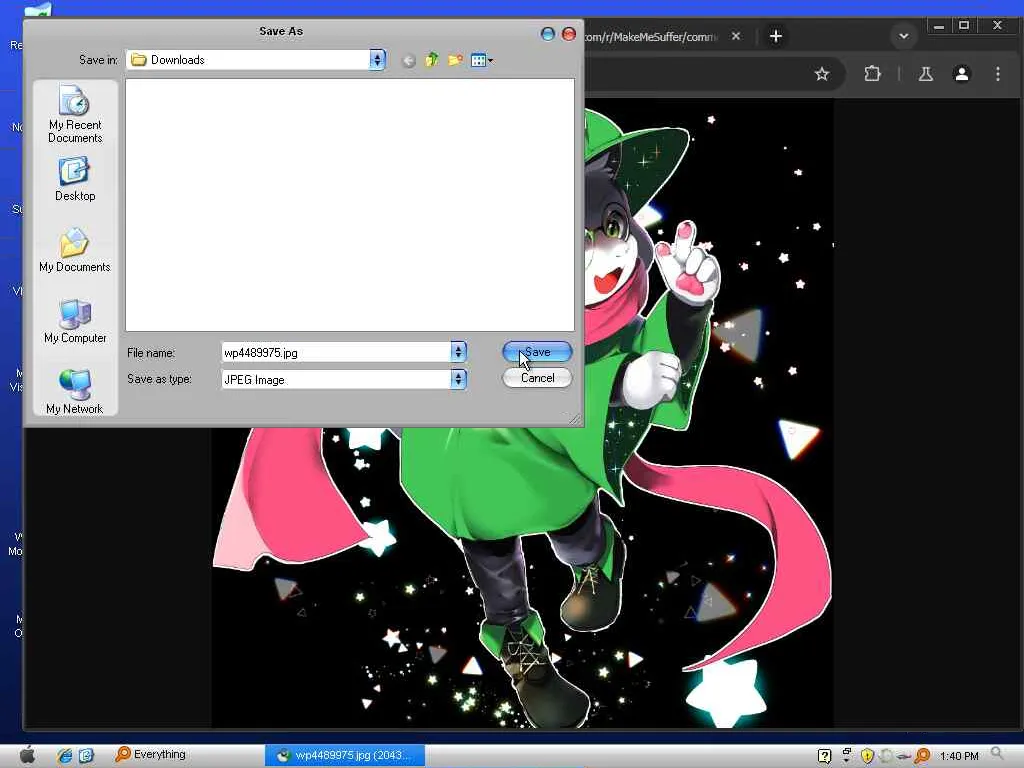Open My Documents in dialog sidebar

[74, 250]
